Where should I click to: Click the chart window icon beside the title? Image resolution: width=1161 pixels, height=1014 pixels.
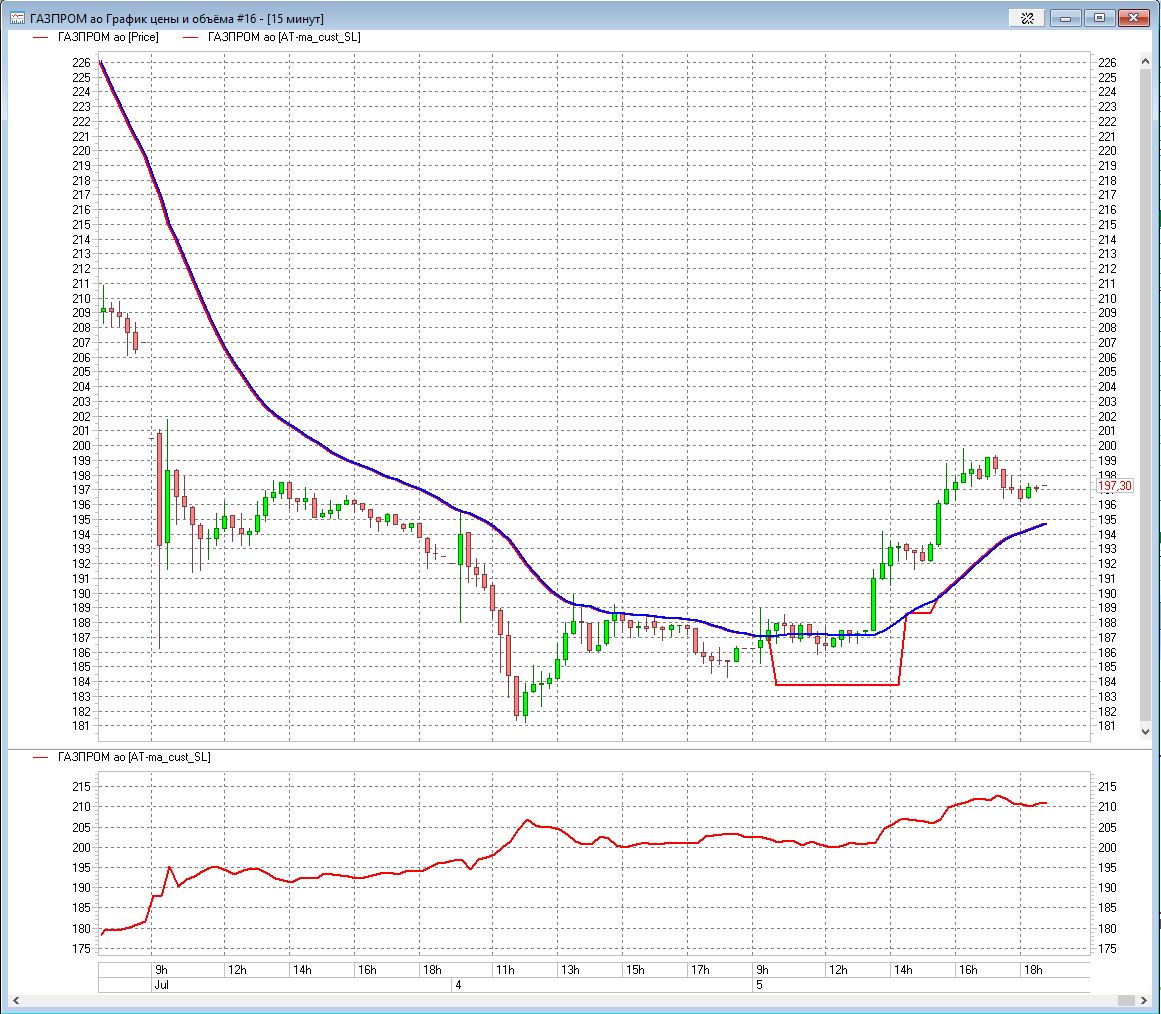coord(17,19)
